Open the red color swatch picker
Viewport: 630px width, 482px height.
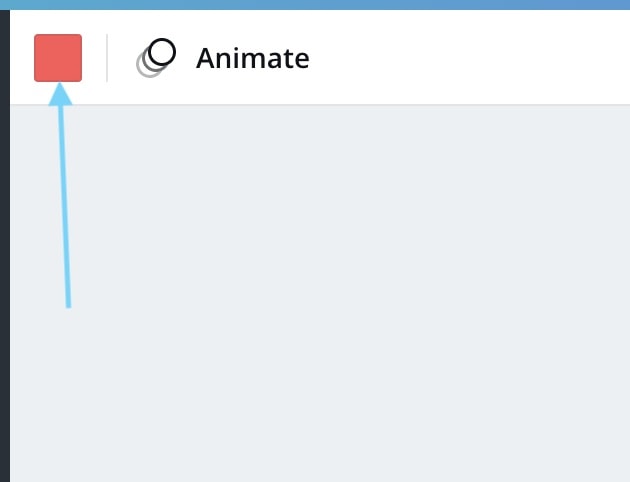58,58
